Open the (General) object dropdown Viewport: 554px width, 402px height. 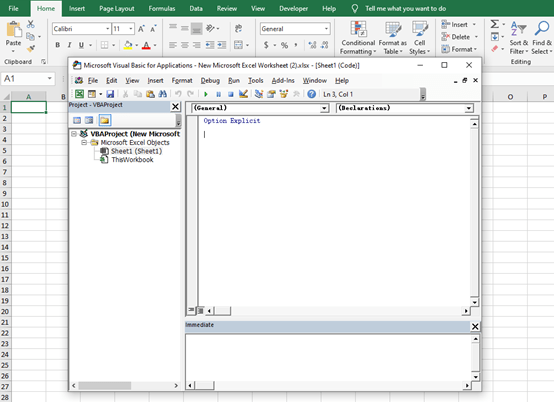pyautogui.click(x=324, y=108)
